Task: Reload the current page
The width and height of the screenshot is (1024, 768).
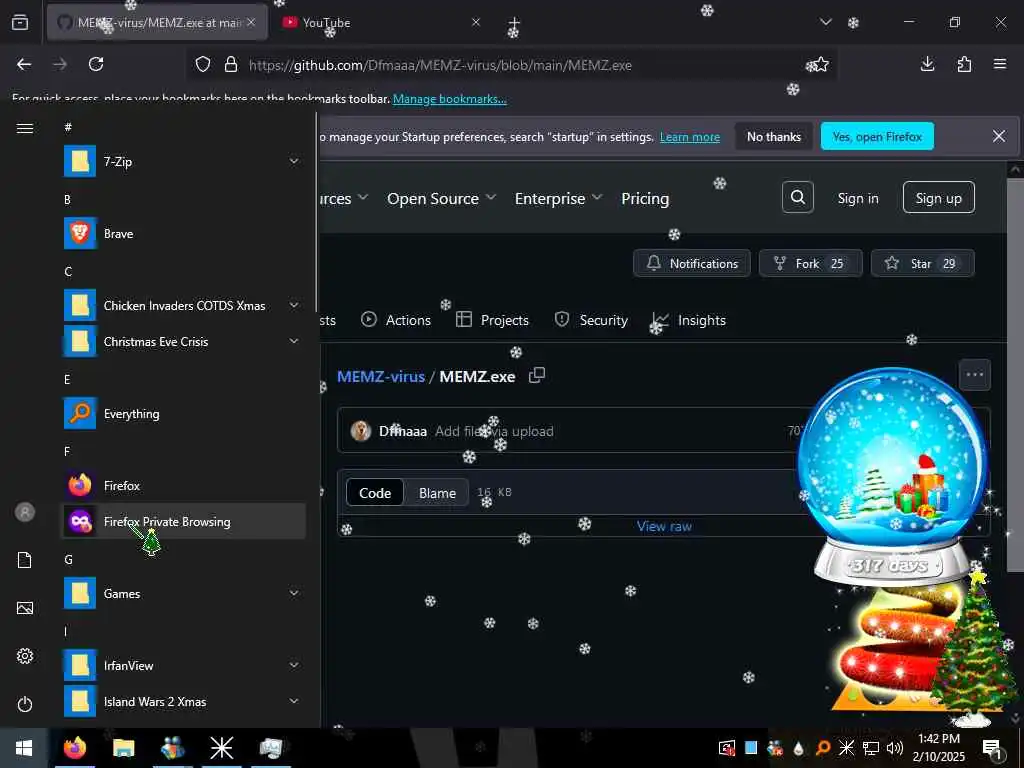Action: click(x=96, y=64)
